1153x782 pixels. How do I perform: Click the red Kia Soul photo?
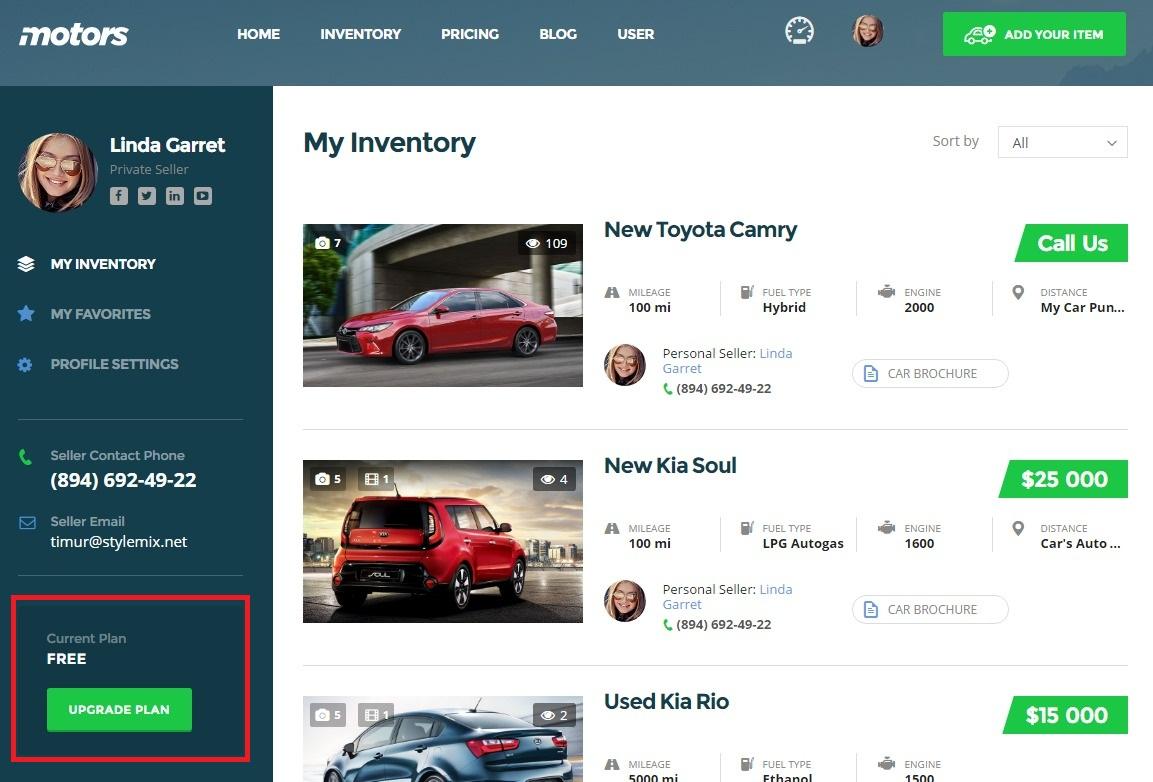point(443,541)
